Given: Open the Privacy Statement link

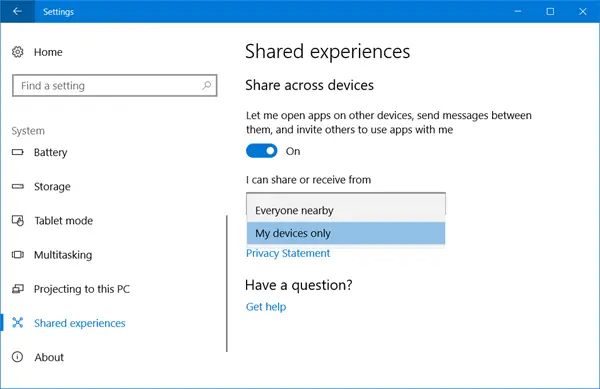Looking at the screenshot, I should coord(288,253).
